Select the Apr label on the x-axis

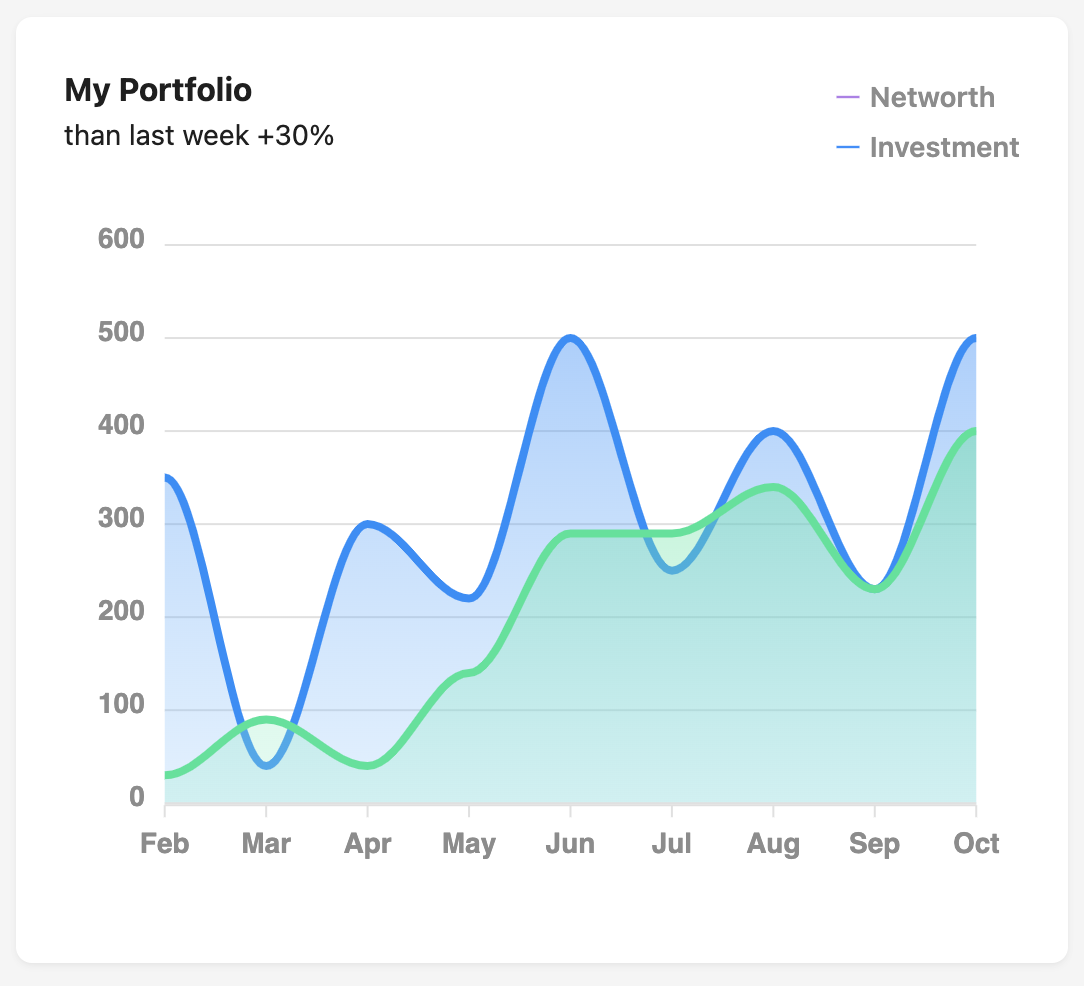(367, 843)
